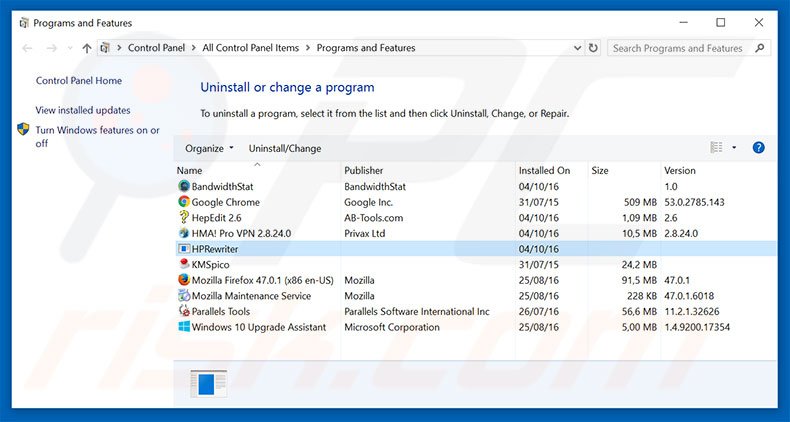
Task: Go up one folder level arrow
Action: click(x=87, y=48)
